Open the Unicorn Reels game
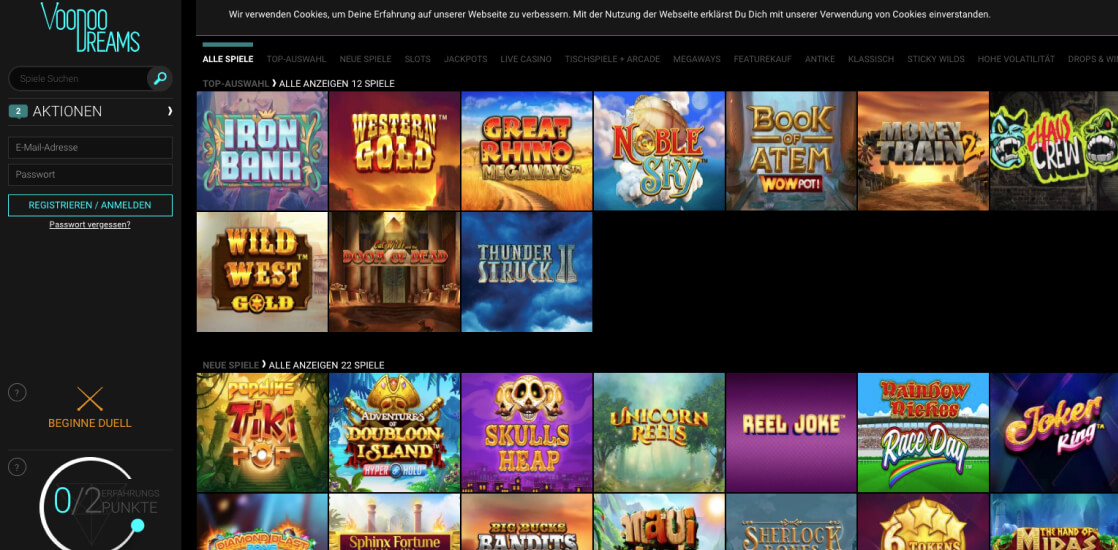The height and width of the screenshot is (550, 1118). click(659, 432)
